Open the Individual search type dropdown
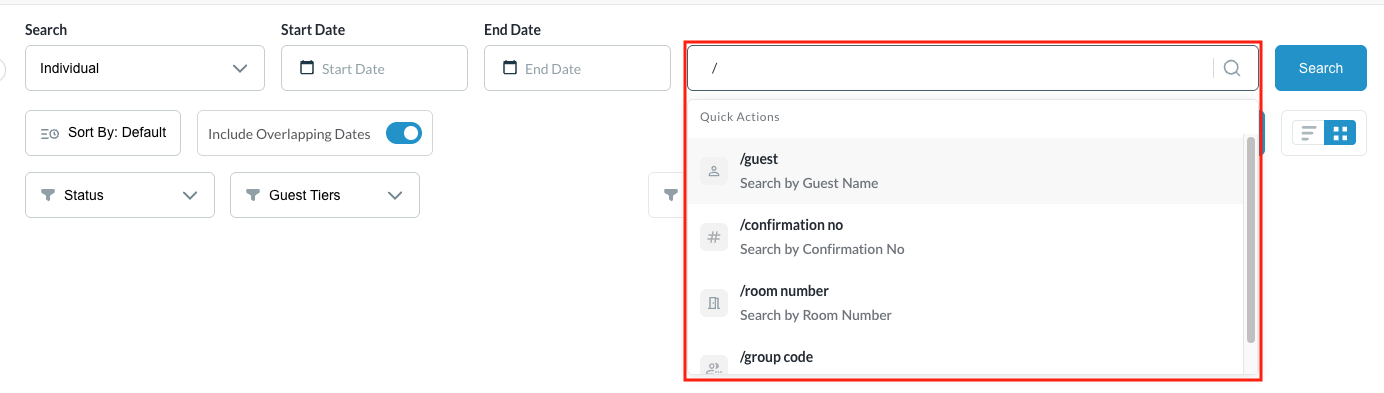This screenshot has height=393, width=1384. (x=145, y=68)
